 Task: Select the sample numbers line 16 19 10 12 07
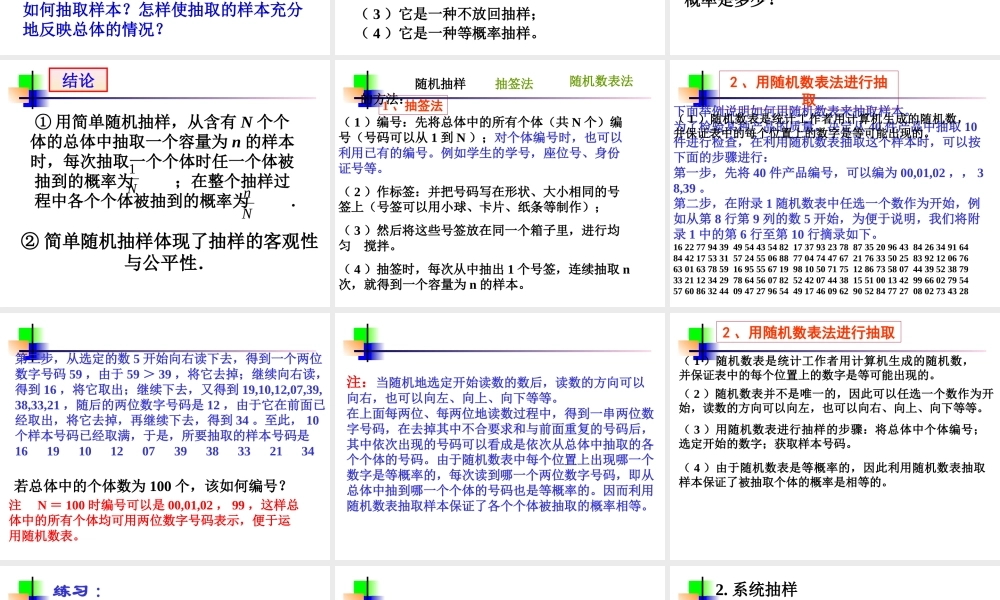pos(165,451)
